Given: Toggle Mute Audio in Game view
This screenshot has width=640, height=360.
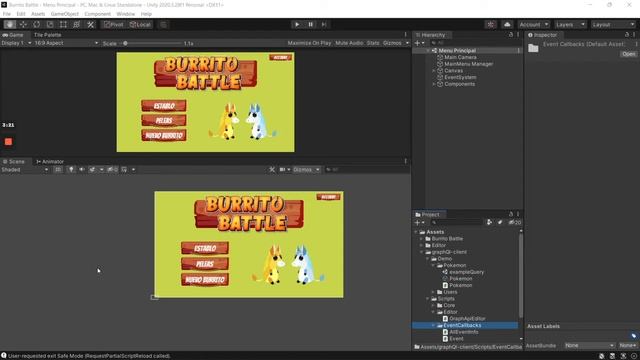Looking at the screenshot, I should 349,43.
